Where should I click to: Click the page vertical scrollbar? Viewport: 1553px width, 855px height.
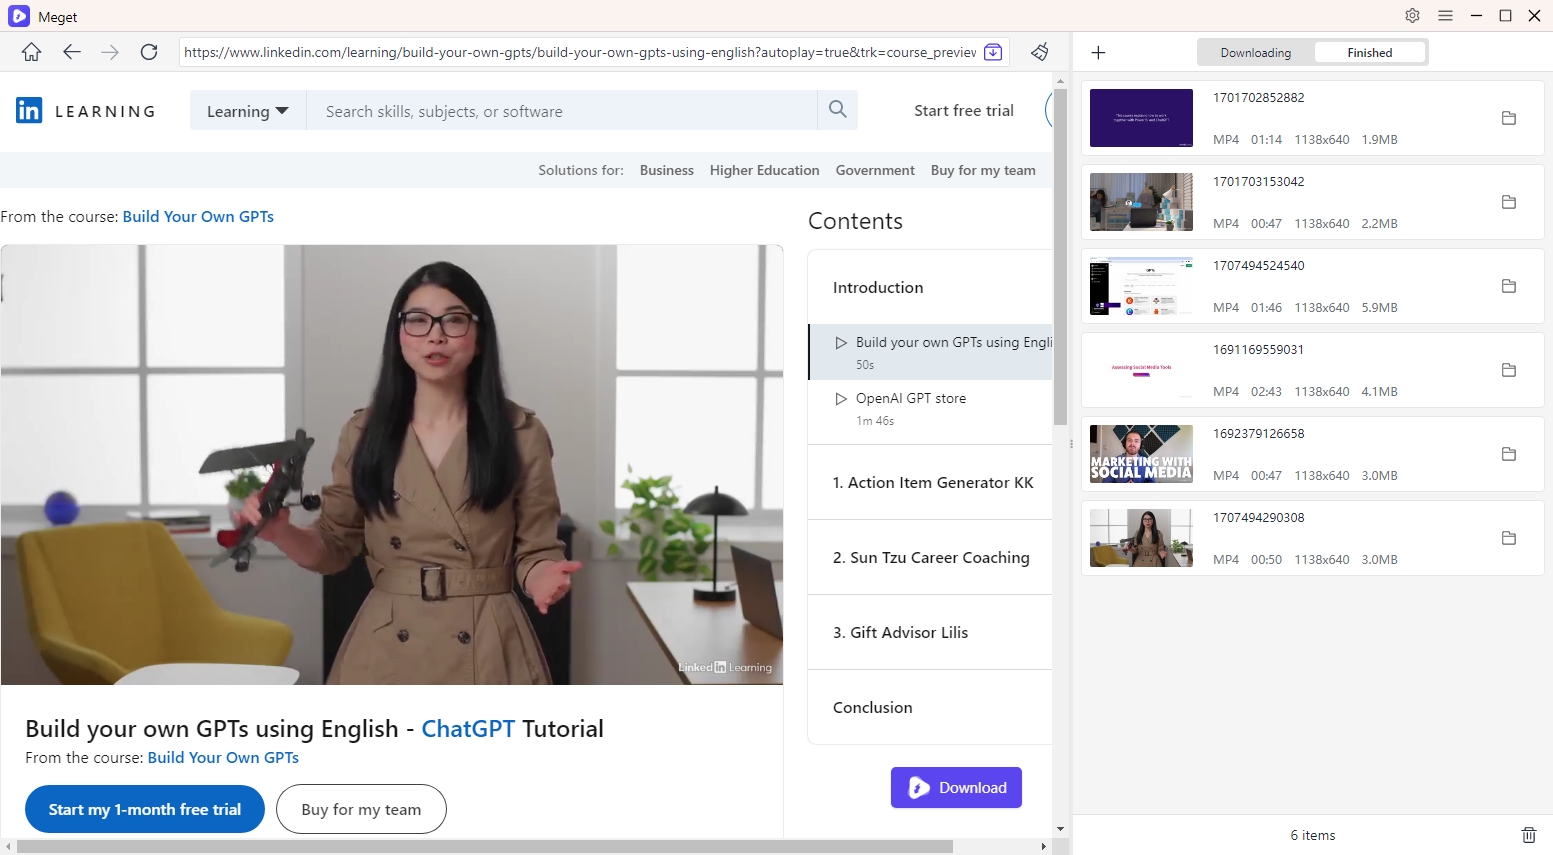point(1060,255)
